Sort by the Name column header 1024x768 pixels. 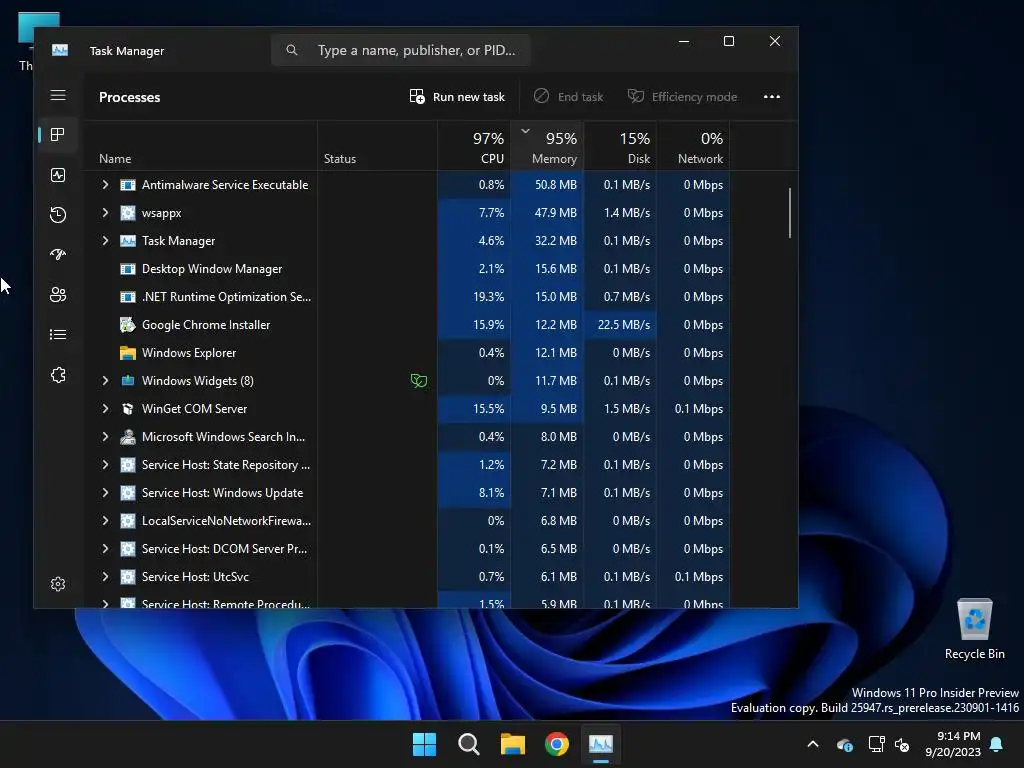[201, 146]
